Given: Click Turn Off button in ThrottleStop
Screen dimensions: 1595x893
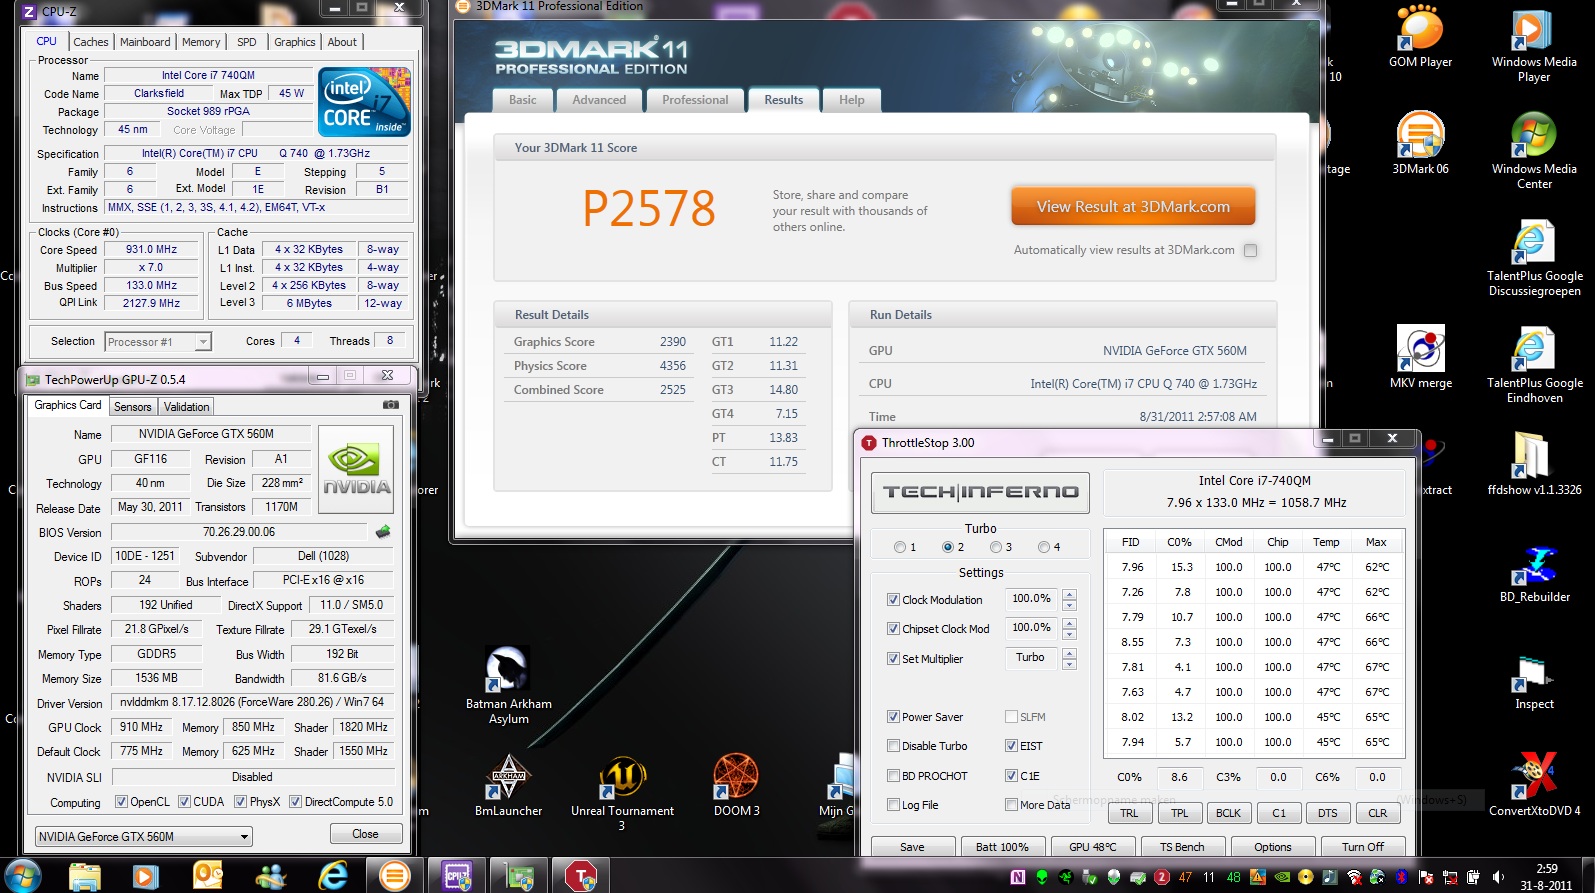Looking at the screenshot, I should point(1363,847).
